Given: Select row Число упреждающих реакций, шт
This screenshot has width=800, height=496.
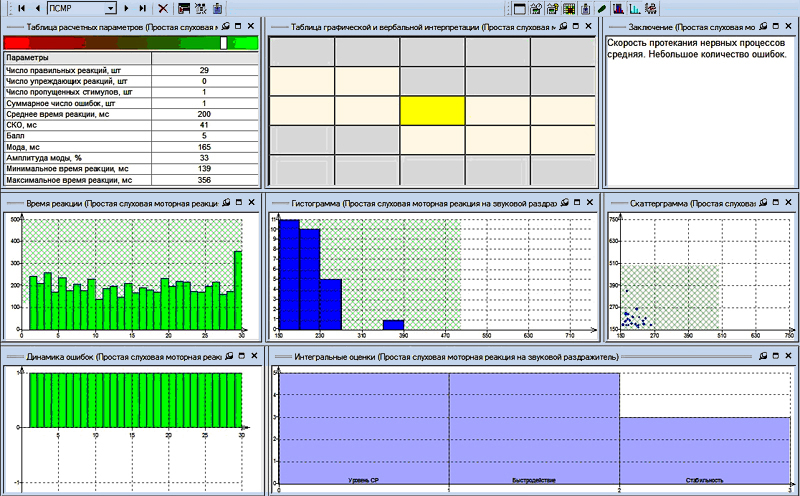Looking at the screenshot, I should pyautogui.click(x=131, y=81).
